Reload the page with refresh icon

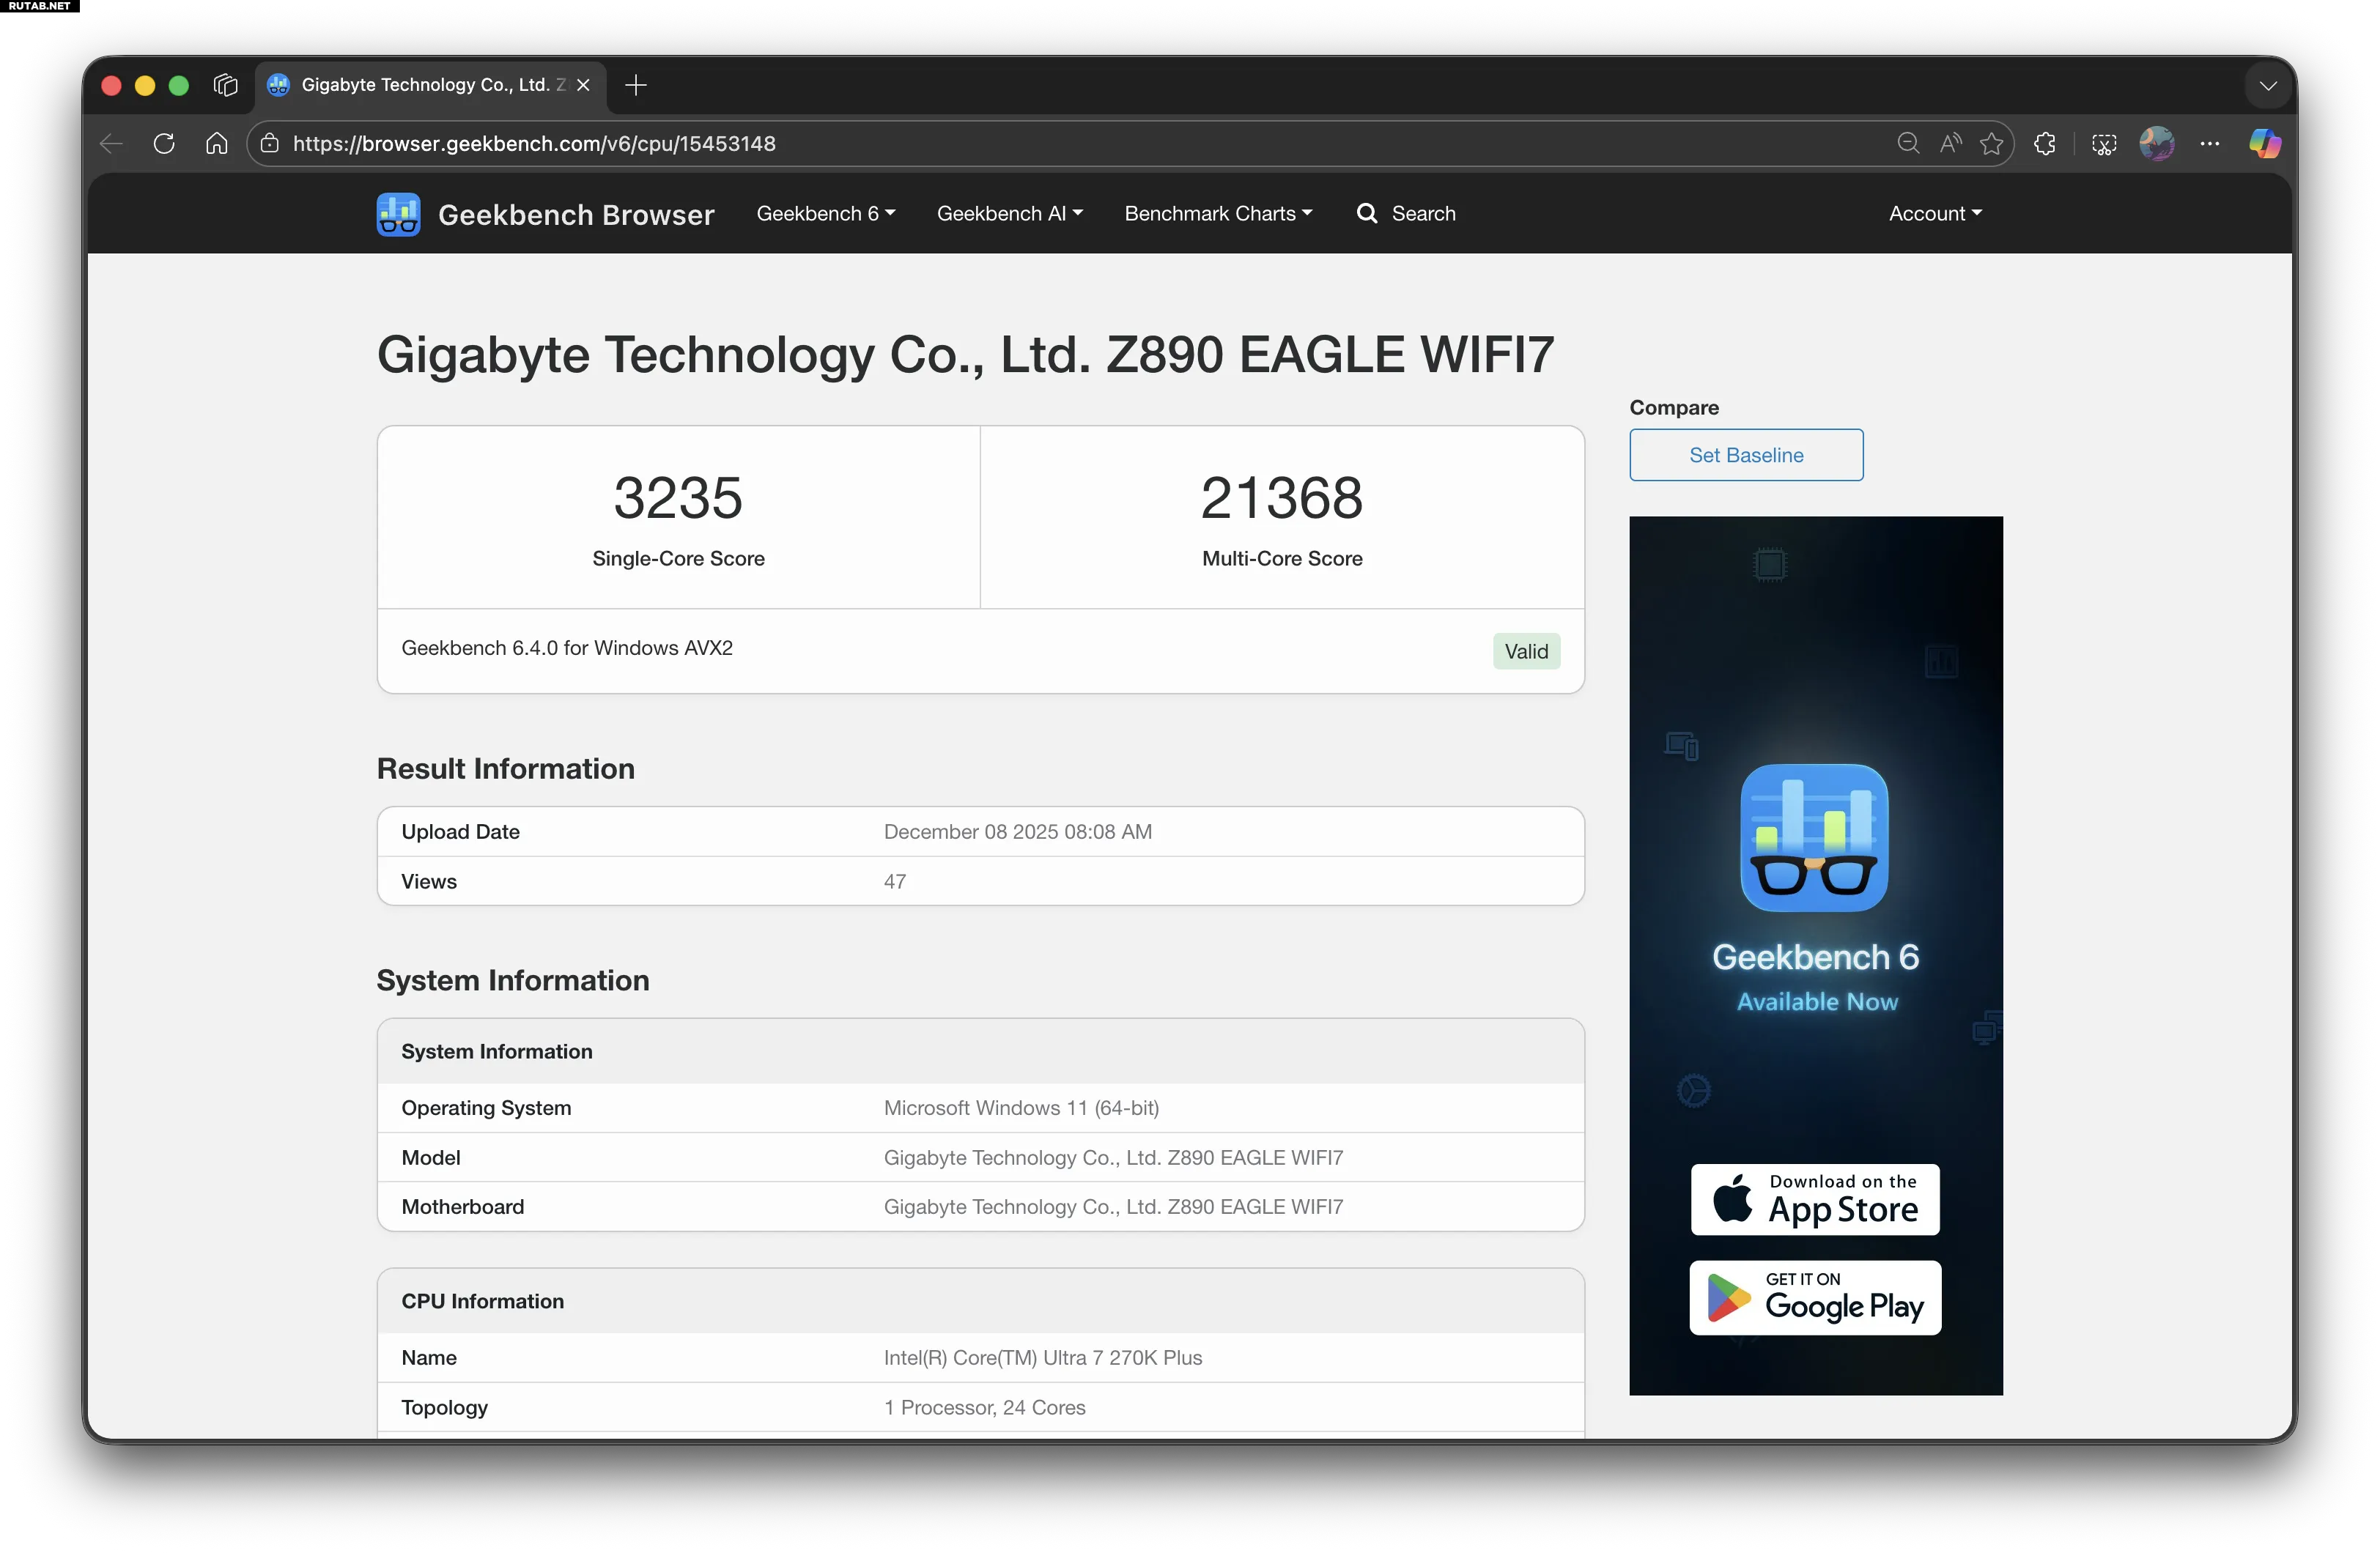(x=164, y=143)
